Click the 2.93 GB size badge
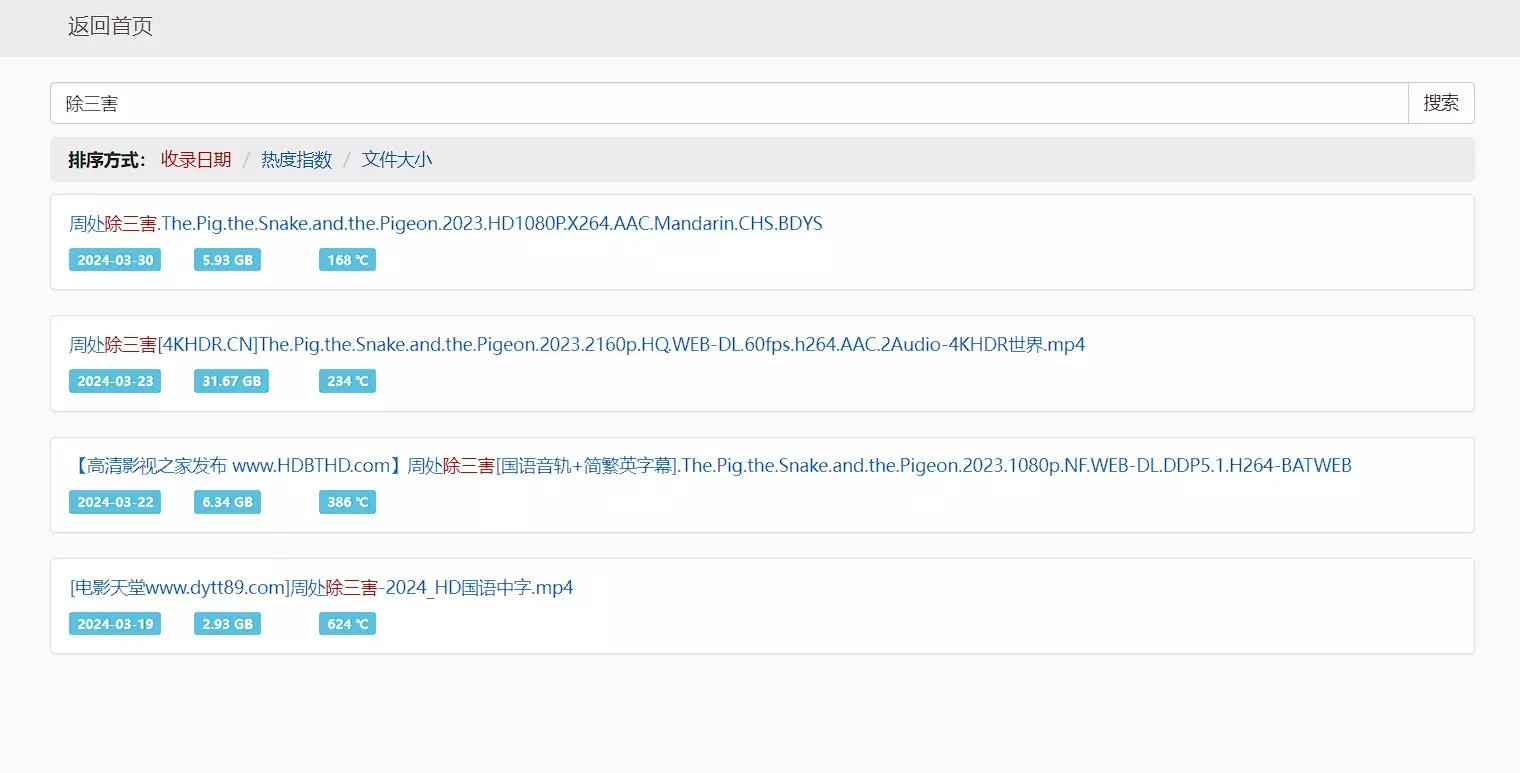Screen dimensions: 1520x773 coord(227,624)
